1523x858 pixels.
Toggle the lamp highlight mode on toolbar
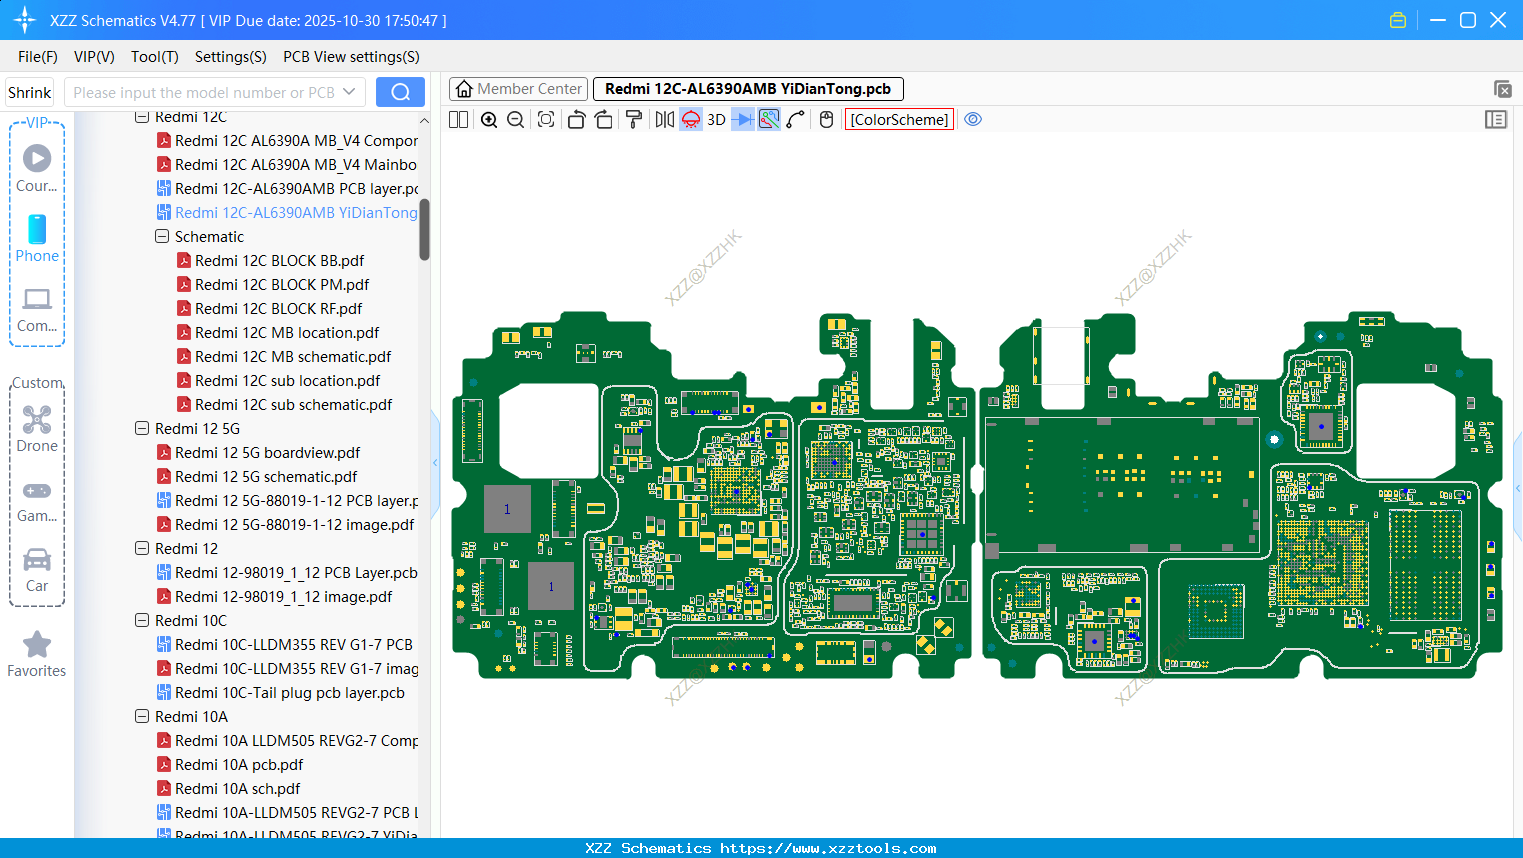690,119
